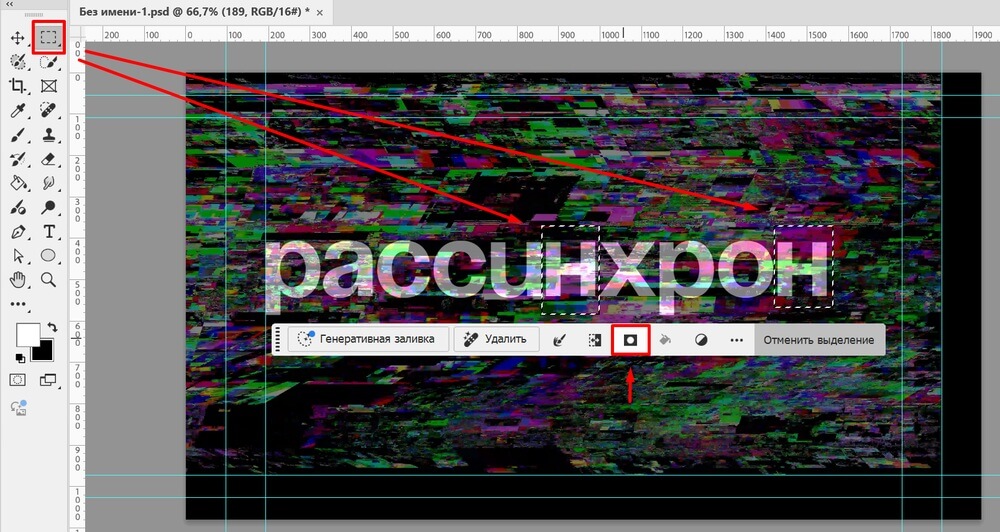Activate the Hand tool
Screen dimensions: 1000x532
(17, 280)
